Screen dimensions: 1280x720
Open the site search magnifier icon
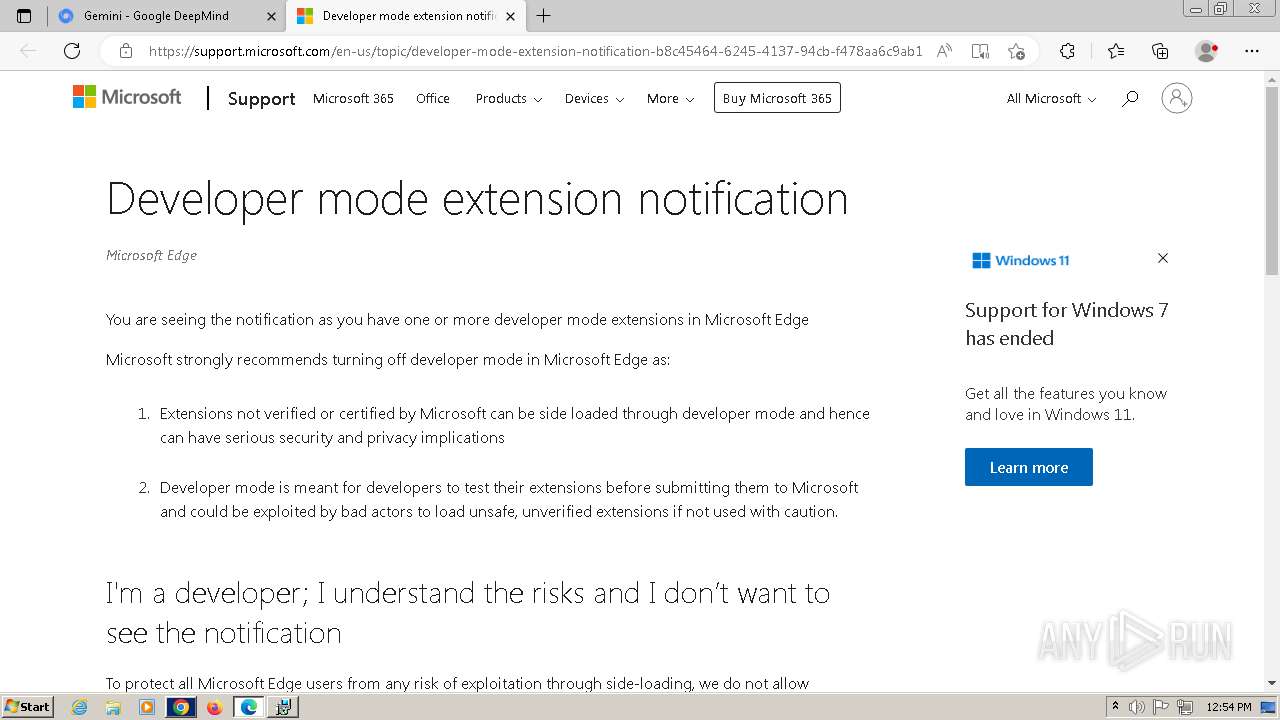click(x=1130, y=98)
